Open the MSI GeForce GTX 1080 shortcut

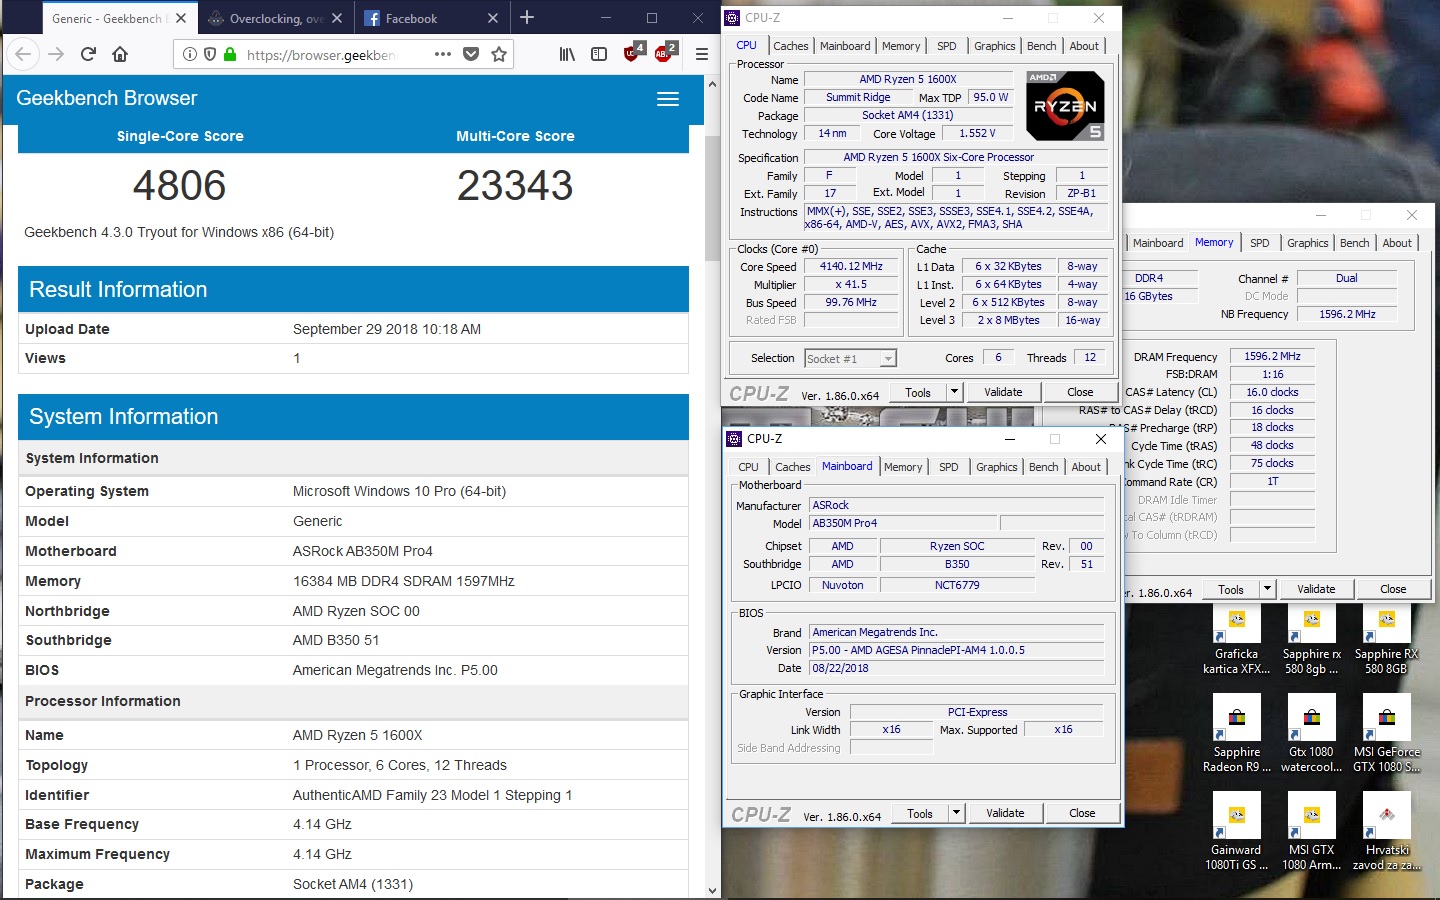[1387, 735]
